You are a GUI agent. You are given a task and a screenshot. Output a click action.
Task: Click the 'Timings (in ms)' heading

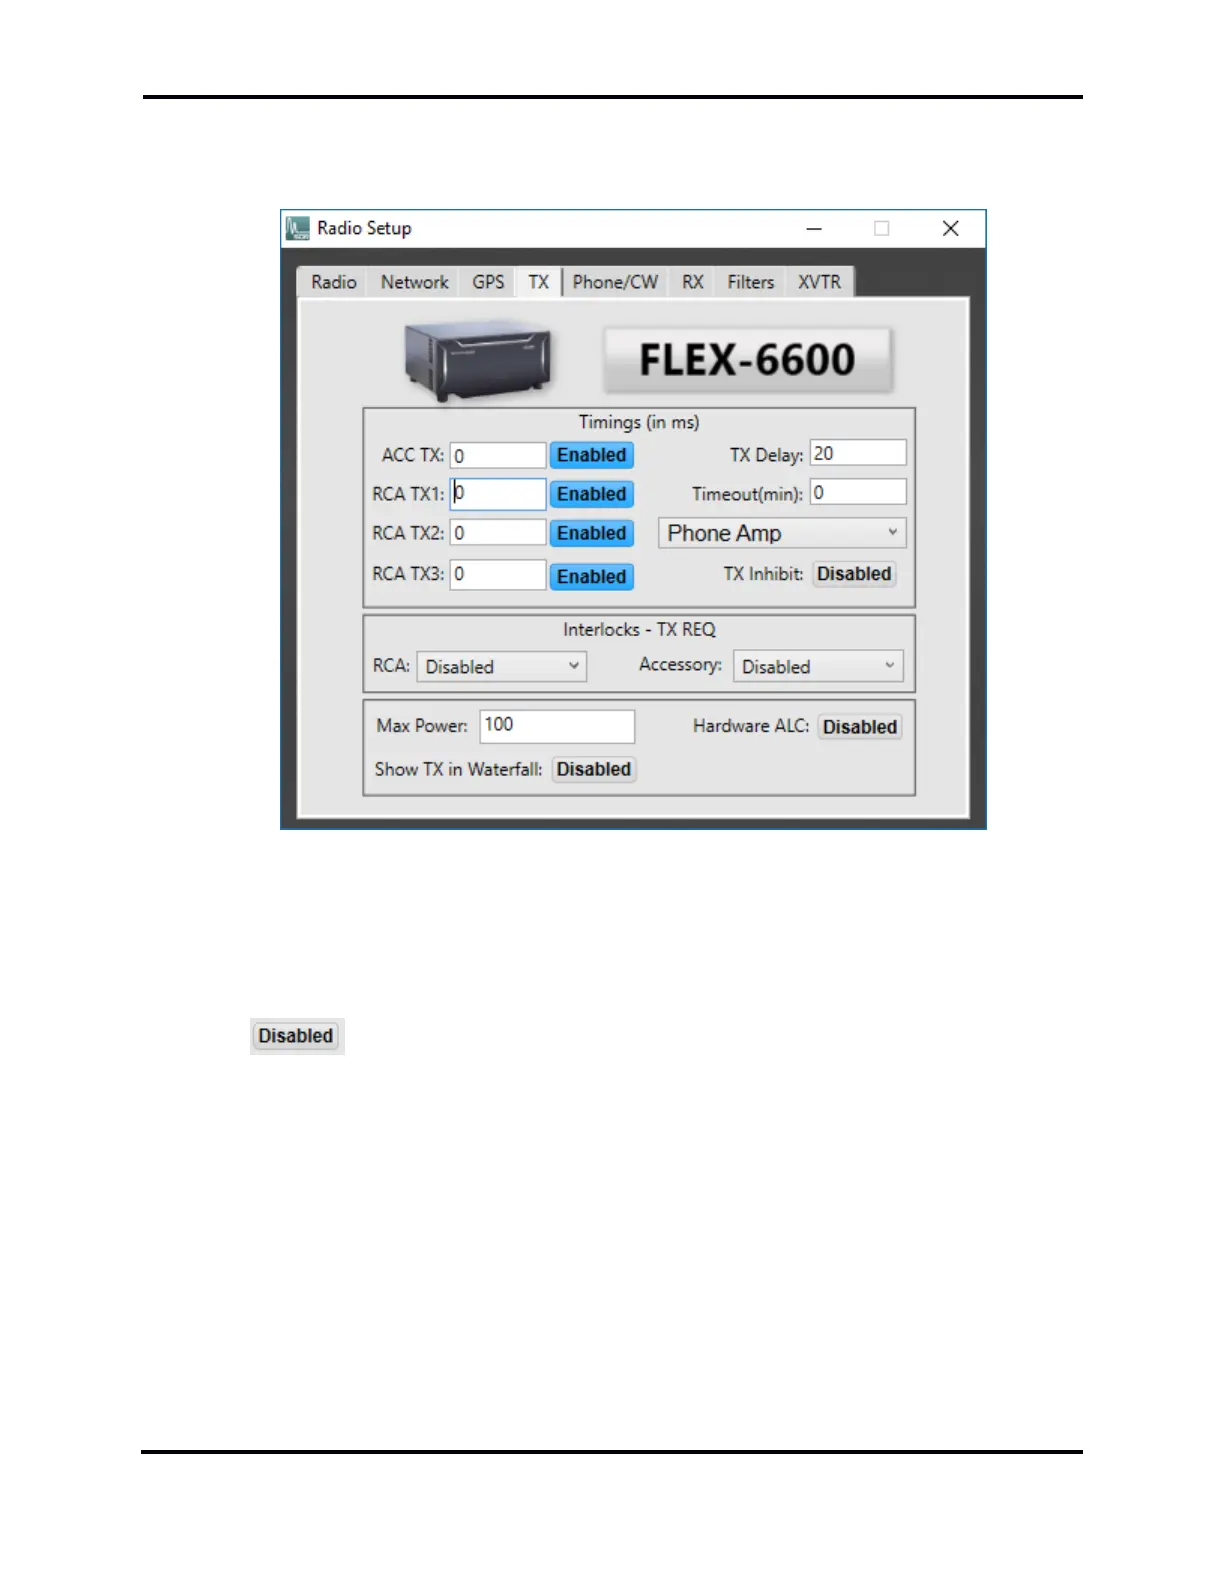point(639,422)
